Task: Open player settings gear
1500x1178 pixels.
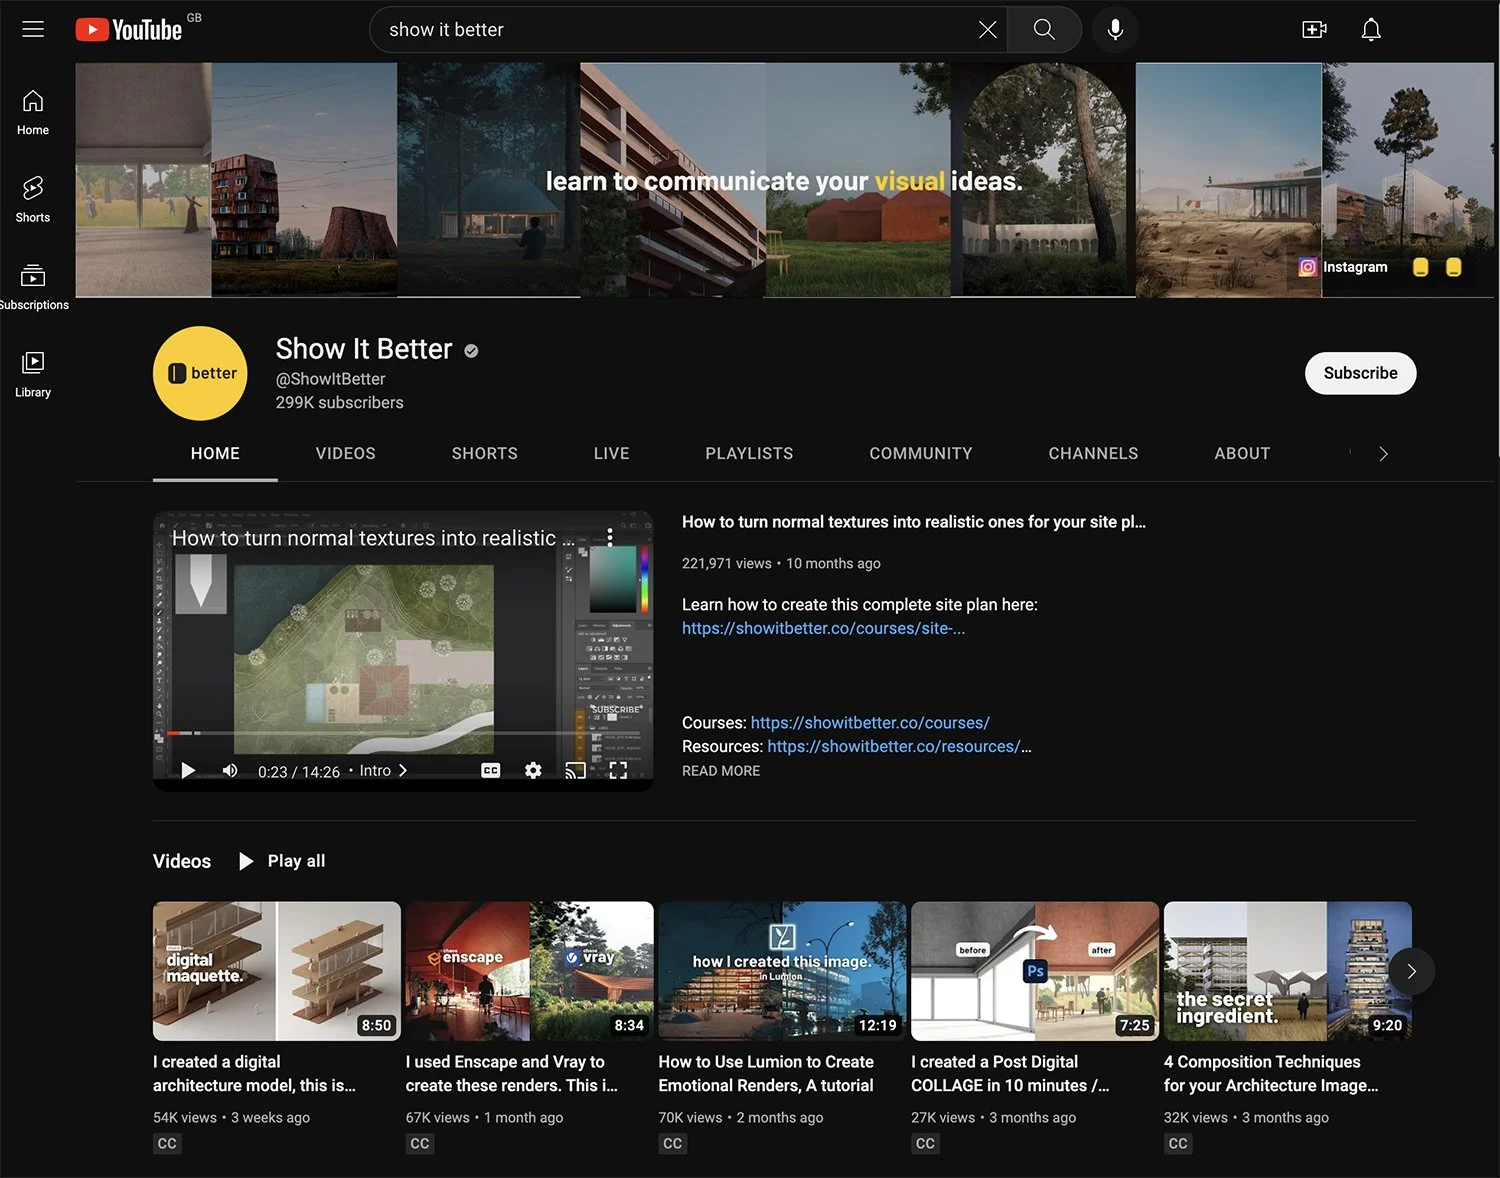Action: coord(533,770)
